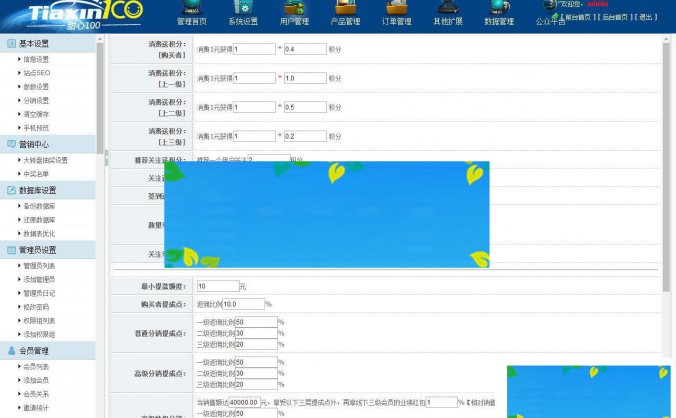The height and width of the screenshot is (418, 676).
Task: Collapse the 管理员设置 sidebar section header
Action: click(x=48, y=250)
